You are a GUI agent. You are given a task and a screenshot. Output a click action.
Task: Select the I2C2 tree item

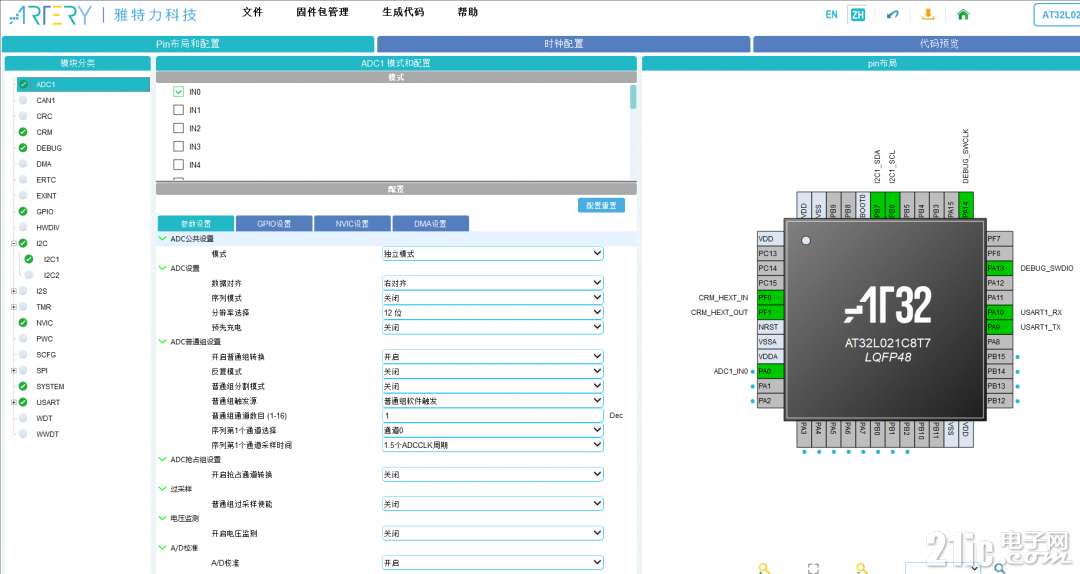coord(52,275)
